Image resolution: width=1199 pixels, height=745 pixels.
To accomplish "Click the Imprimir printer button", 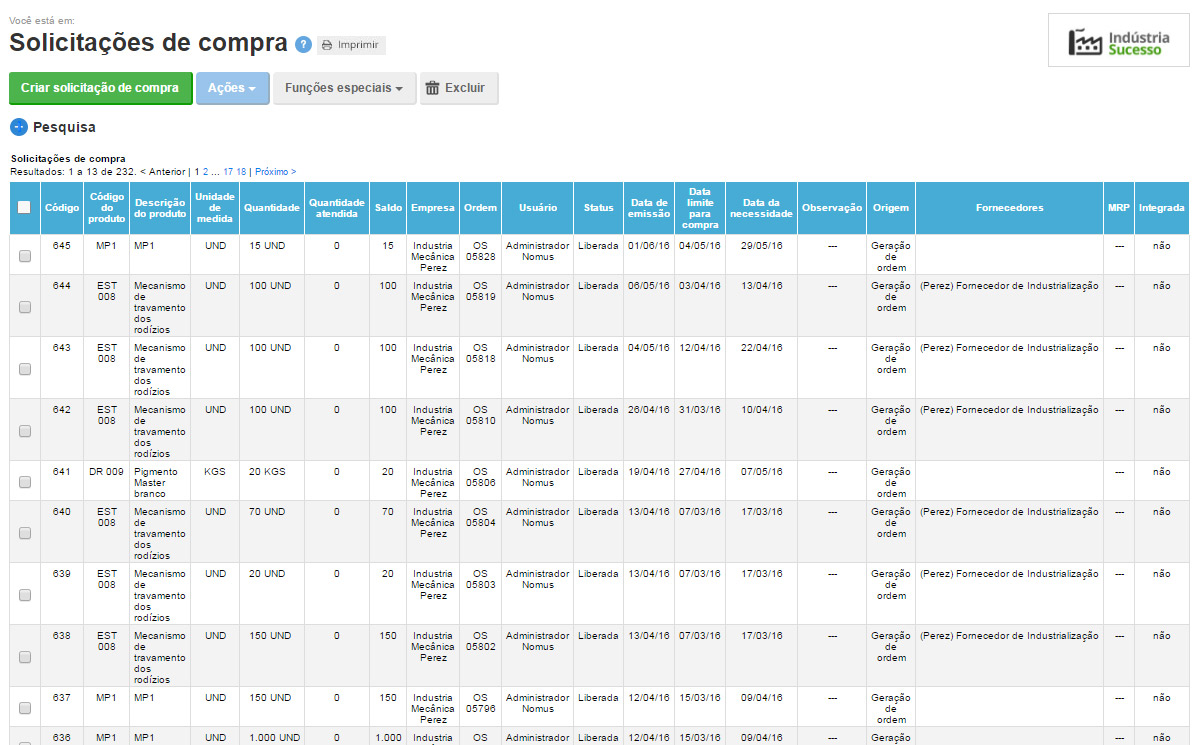I will point(351,45).
